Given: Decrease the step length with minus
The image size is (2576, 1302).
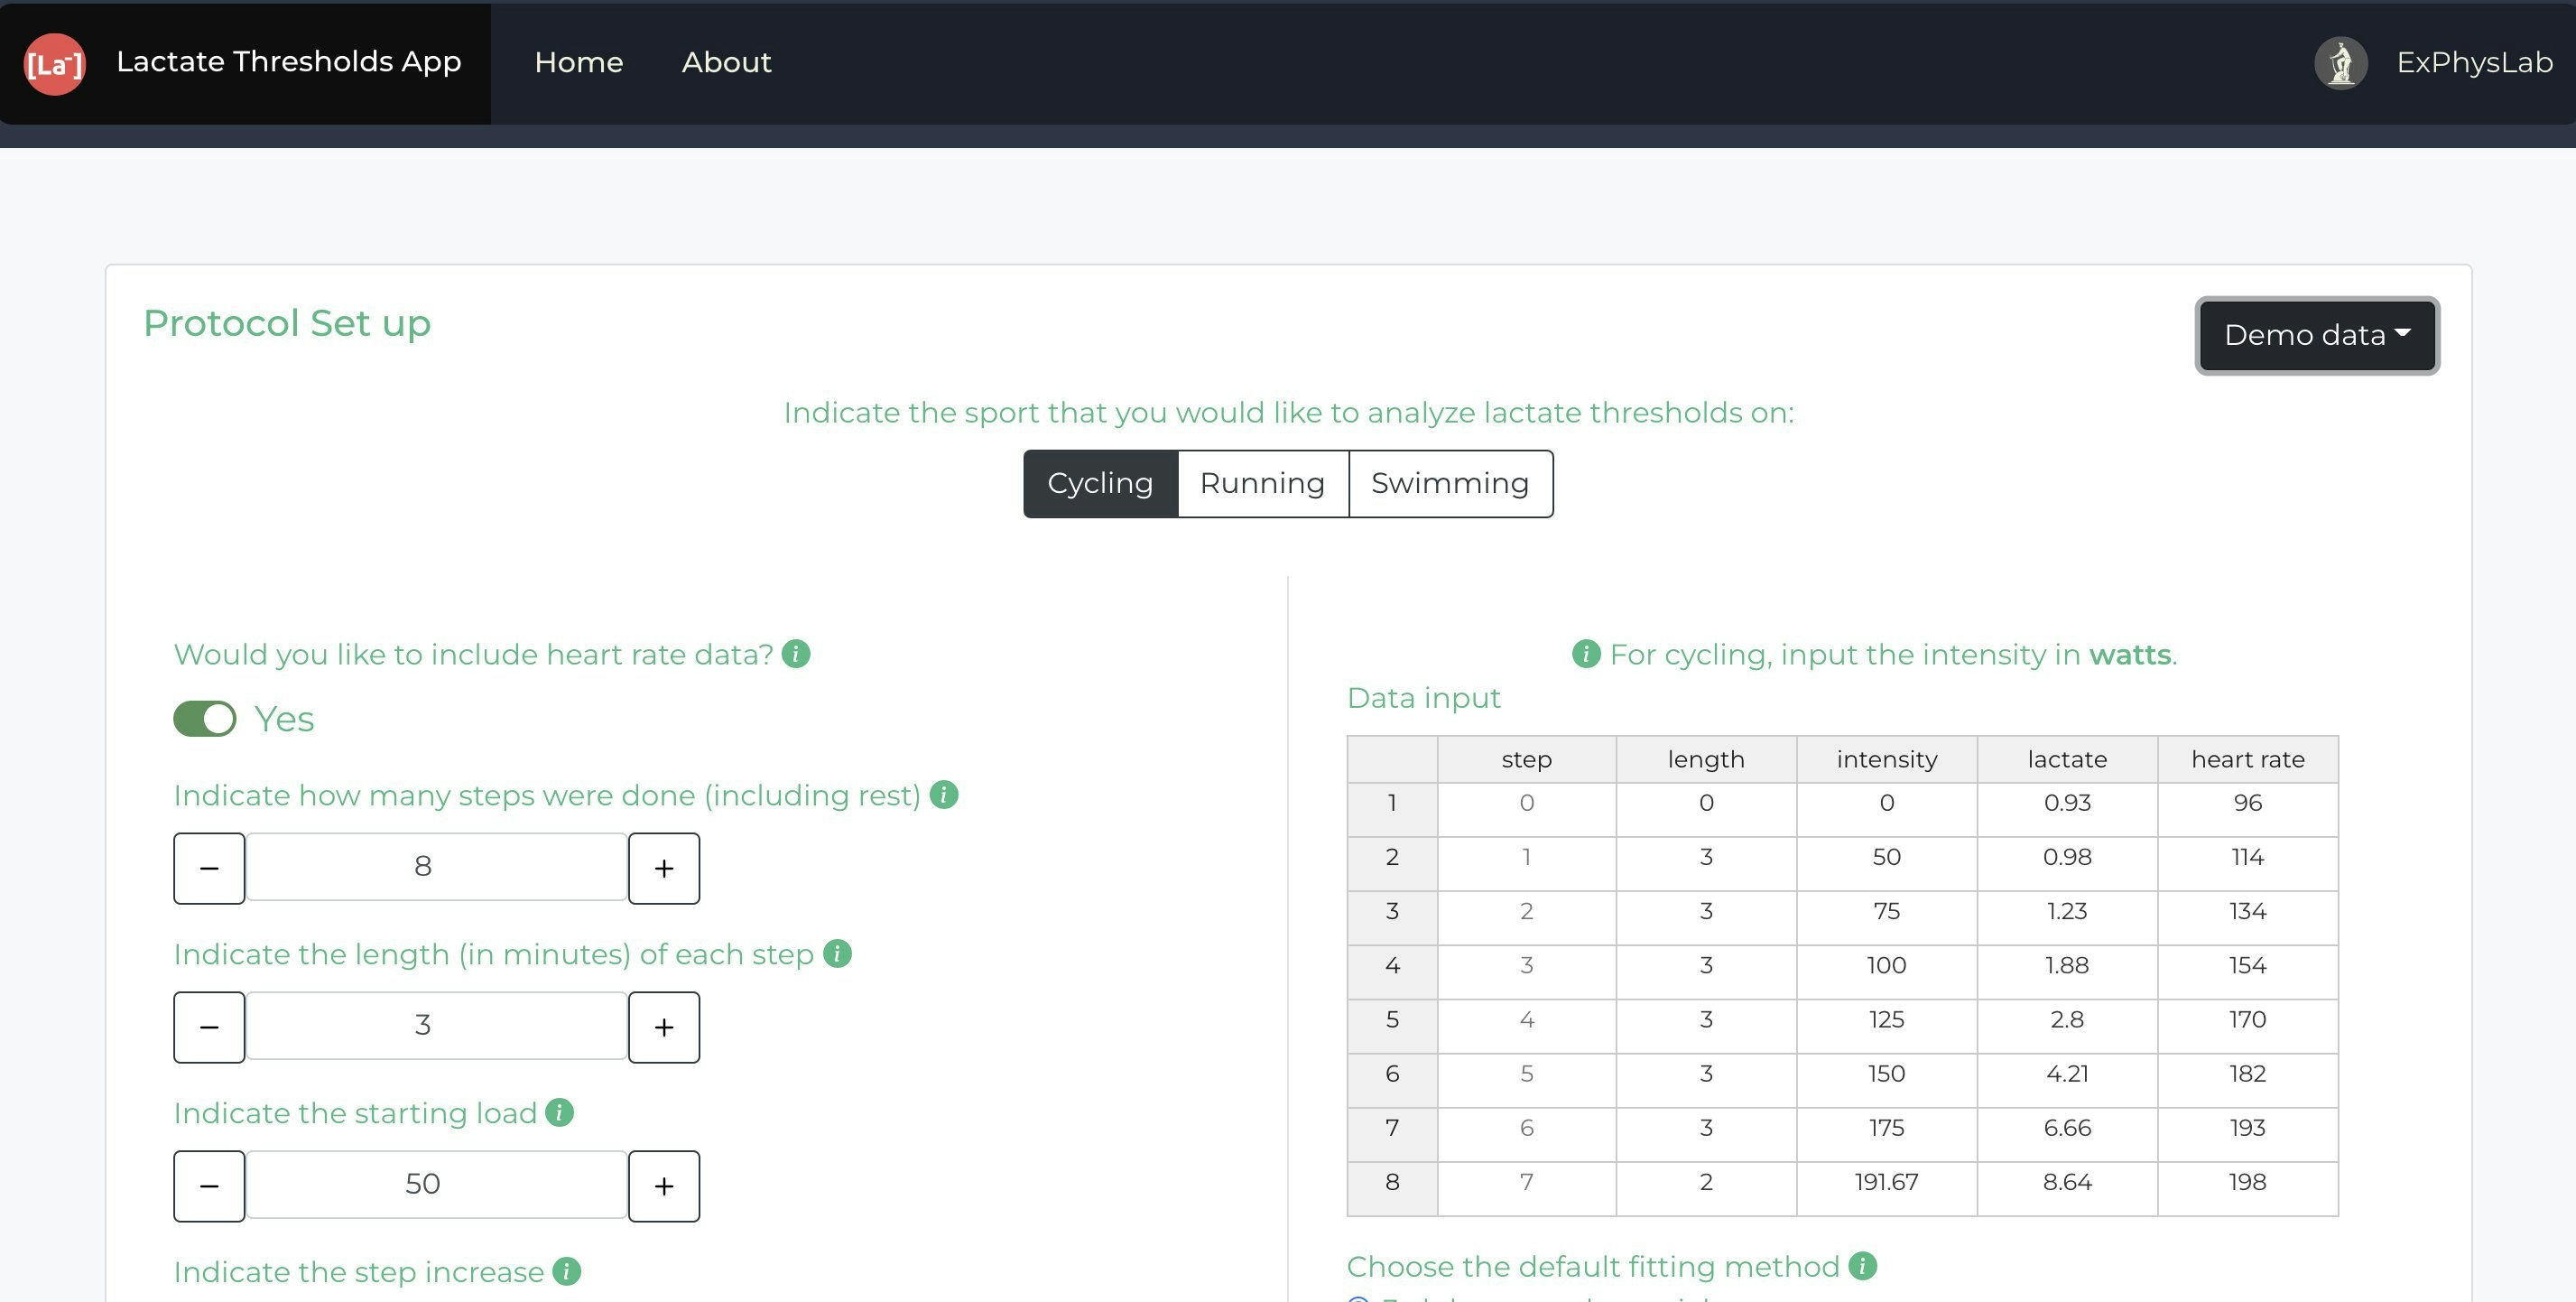Looking at the screenshot, I should (209, 1027).
